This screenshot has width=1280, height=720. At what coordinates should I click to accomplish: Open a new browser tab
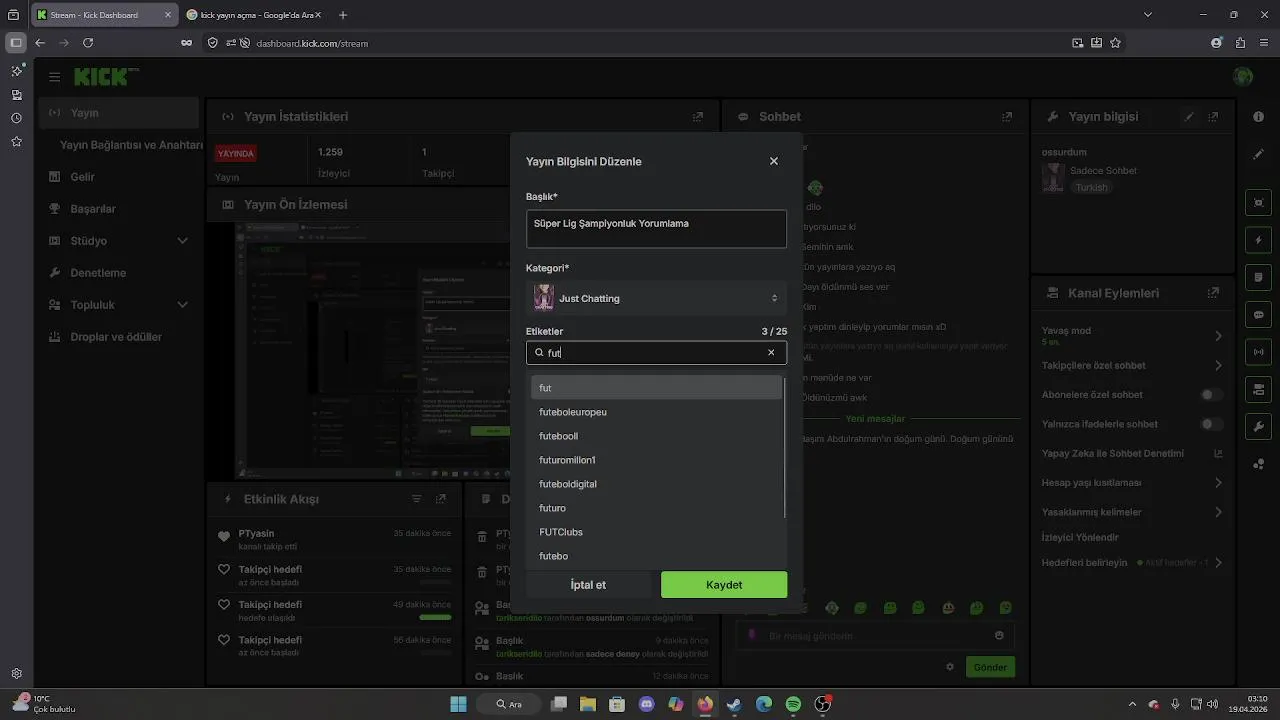tap(343, 15)
